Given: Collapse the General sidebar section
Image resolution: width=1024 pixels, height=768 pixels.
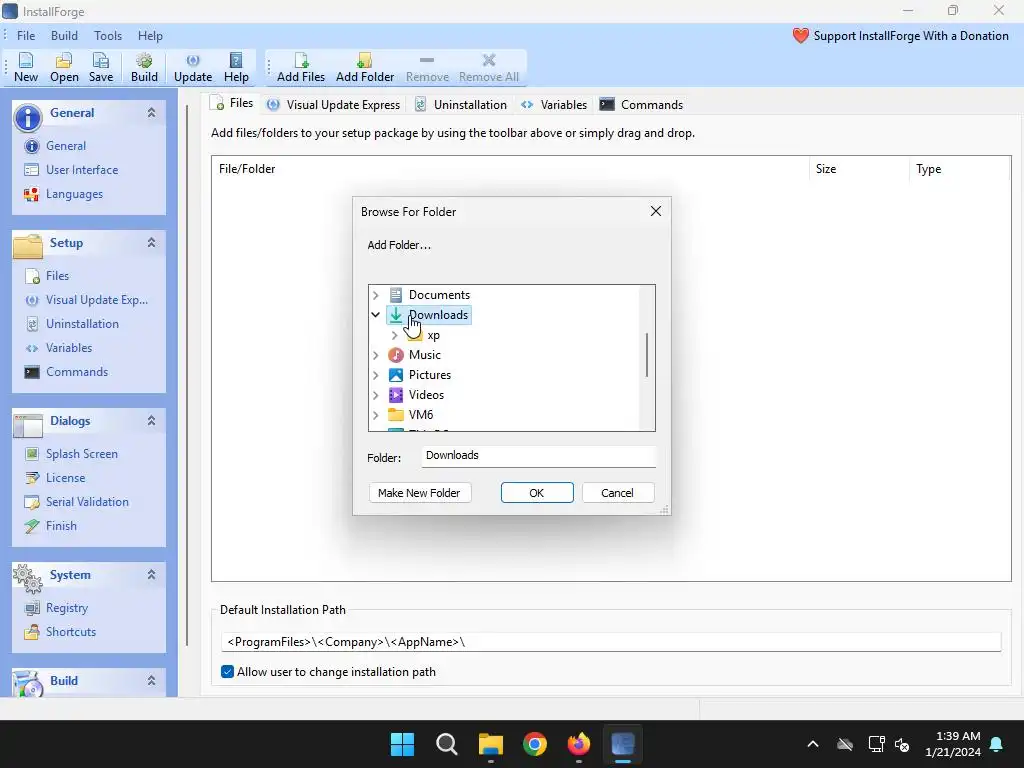Looking at the screenshot, I should (152, 113).
